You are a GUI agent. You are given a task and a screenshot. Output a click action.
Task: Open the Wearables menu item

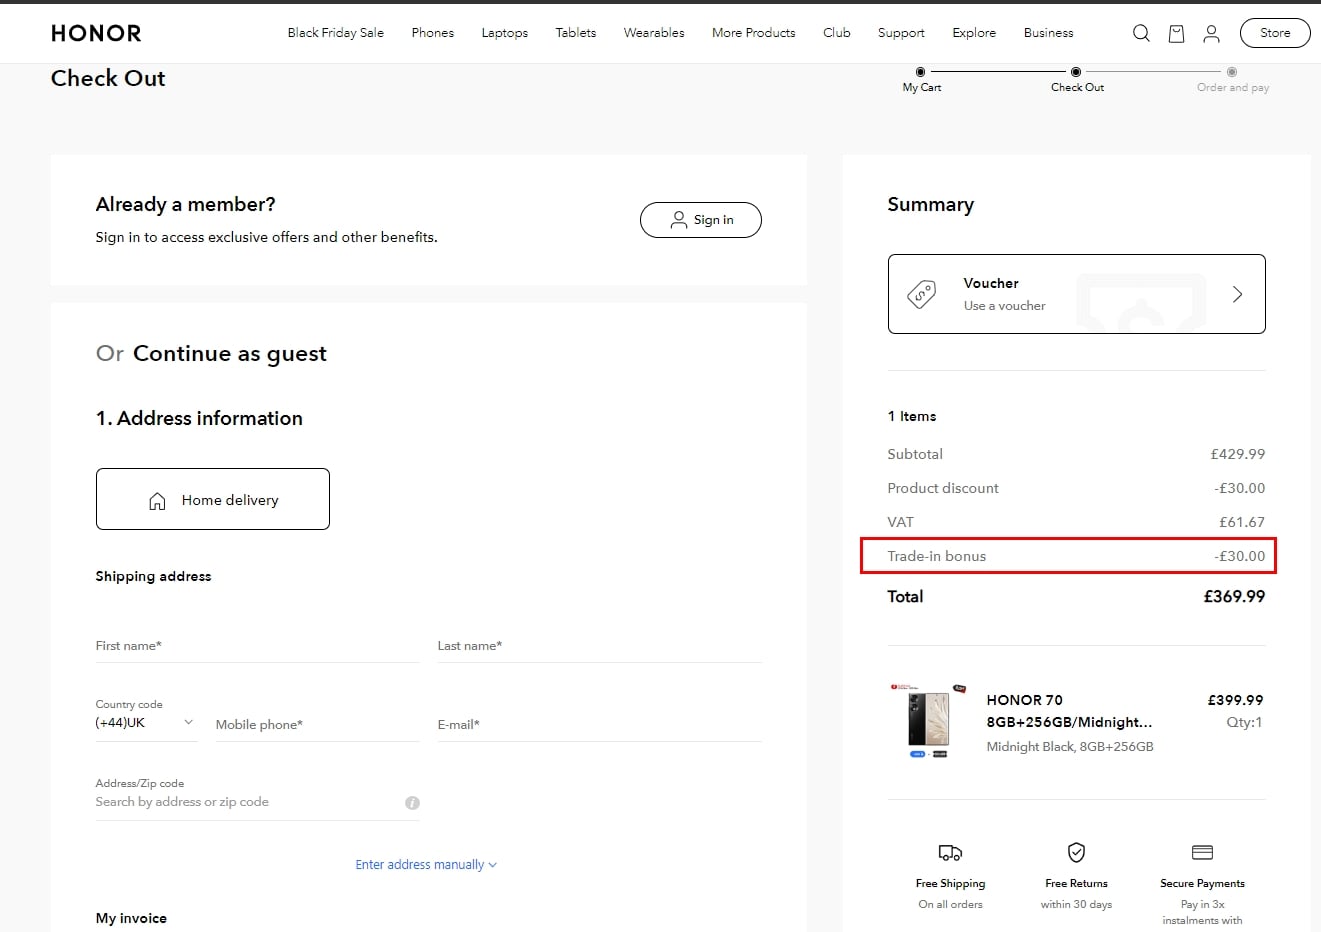click(654, 33)
